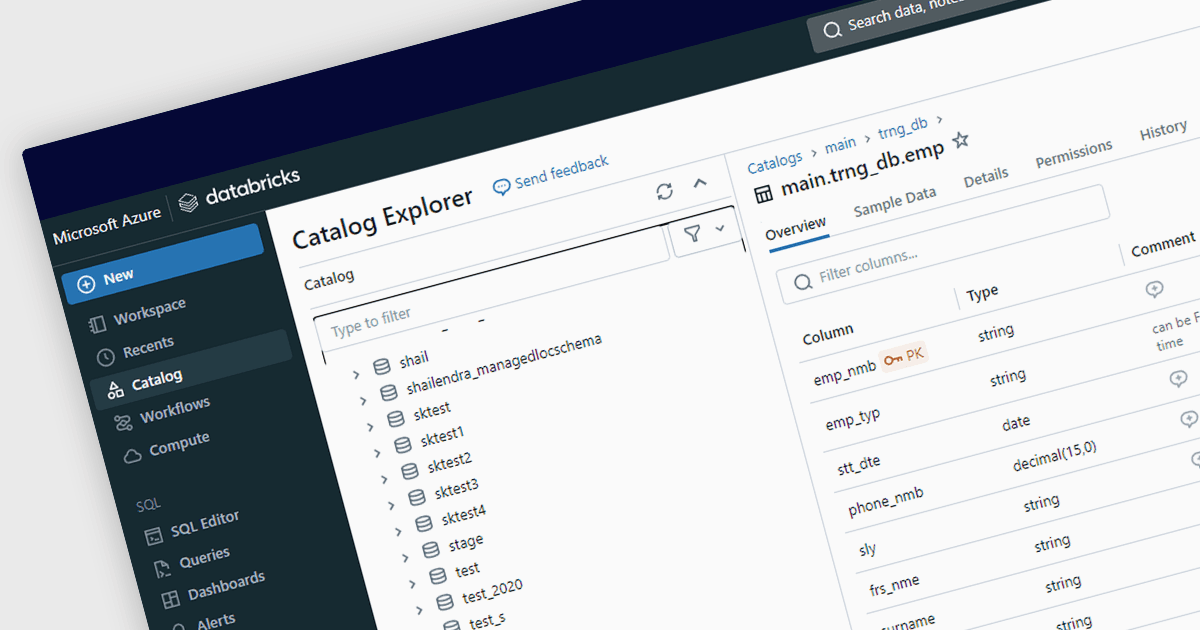Switch to the Sample Data tab

[895, 203]
